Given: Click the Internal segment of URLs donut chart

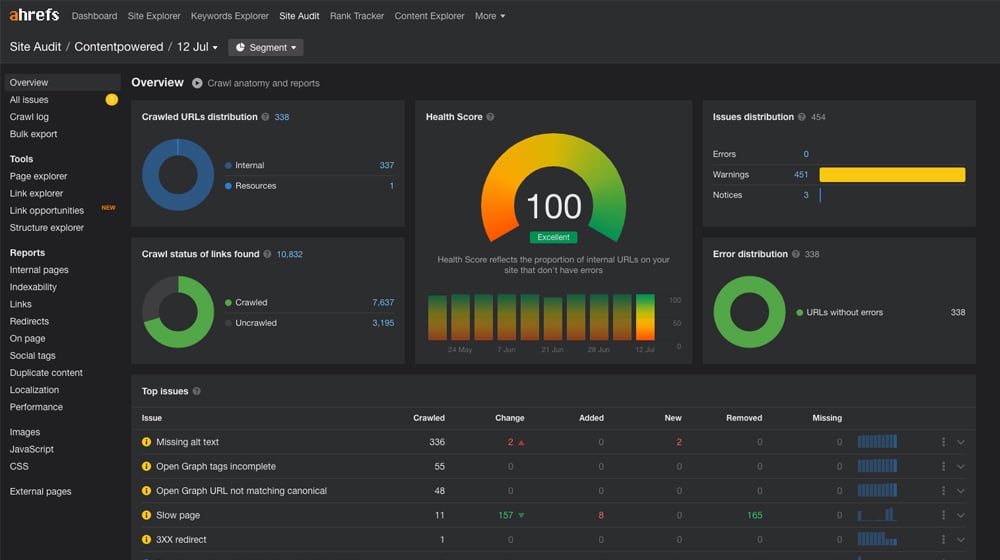Looking at the screenshot, I should (x=150, y=175).
